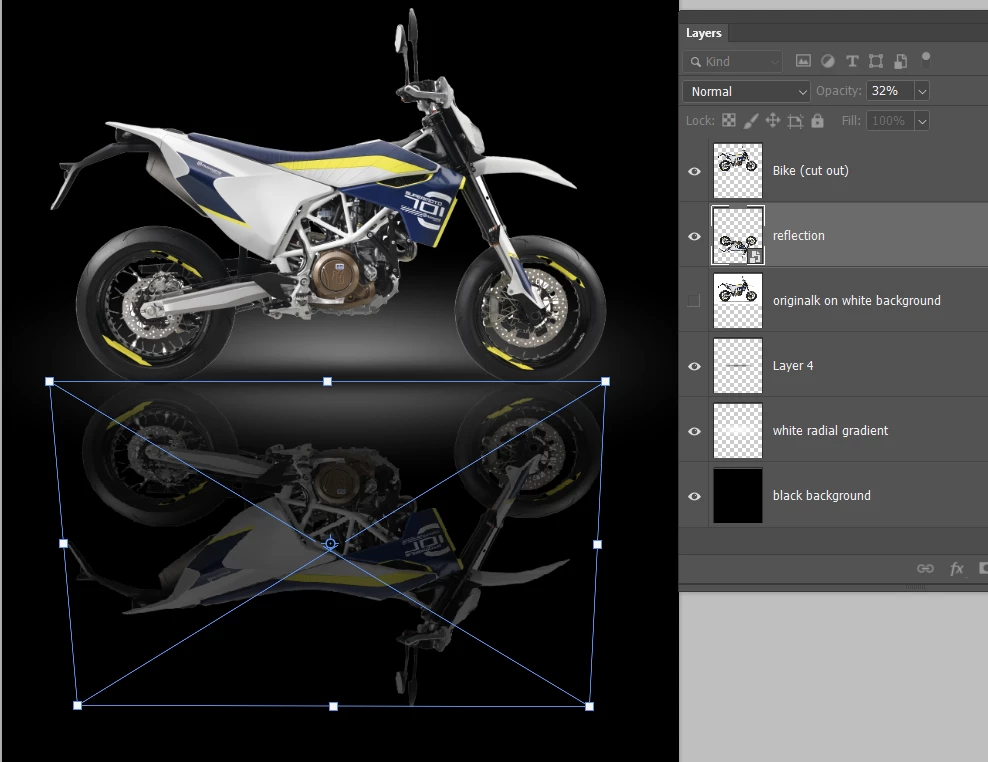Click the Layer 4 name
This screenshot has width=988, height=762.
[x=793, y=366]
